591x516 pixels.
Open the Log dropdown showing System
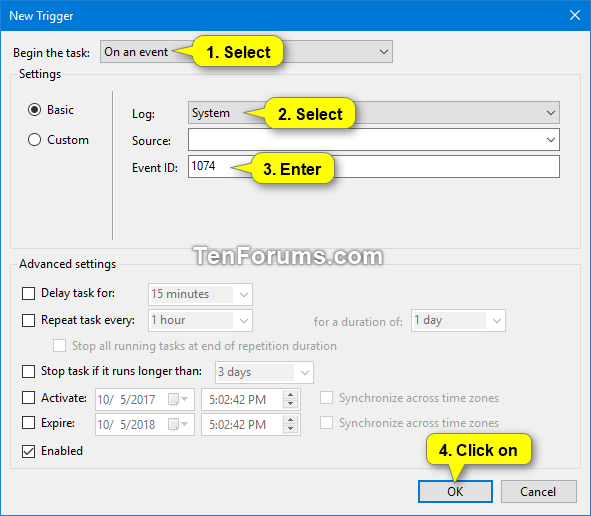(x=374, y=113)
